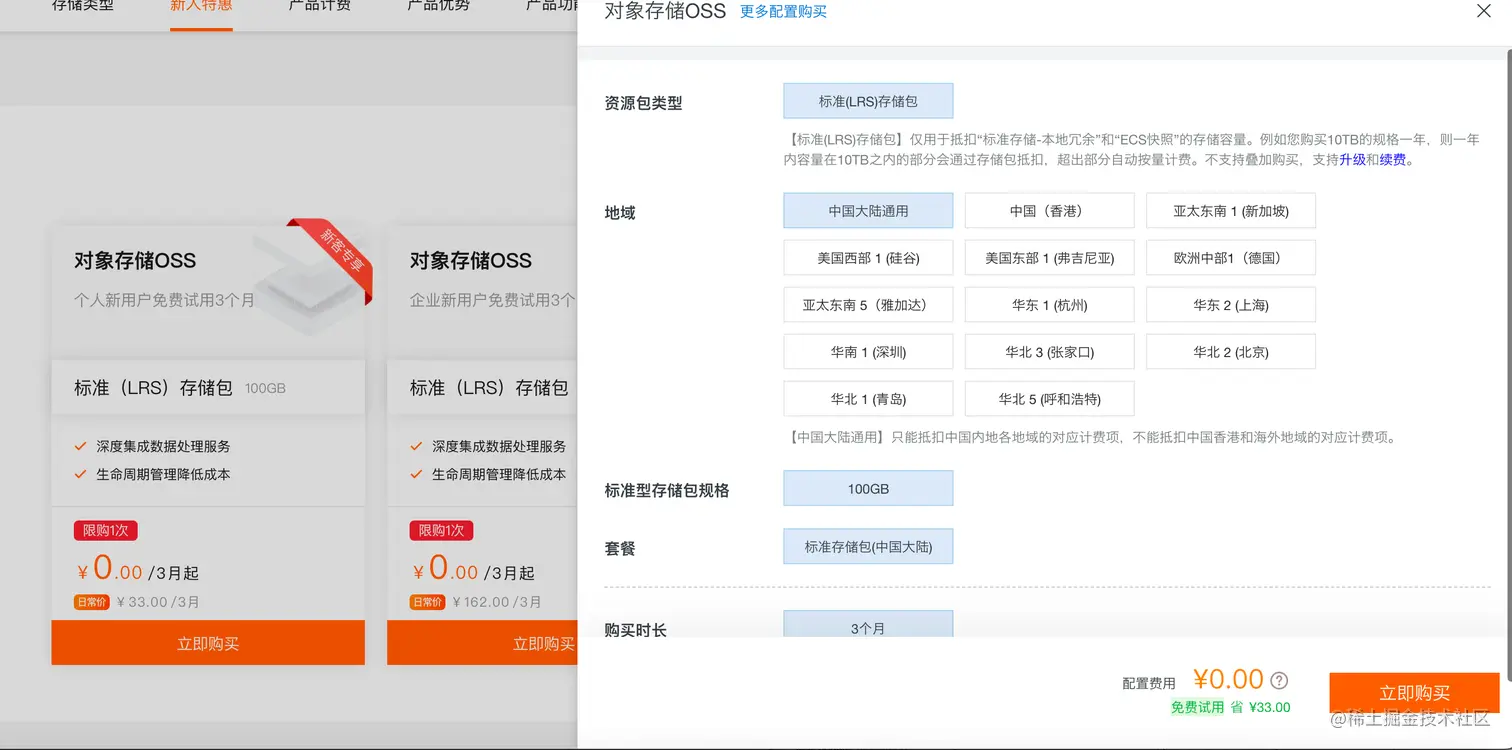Click 限购1次 badge on personal user card
The width and height of the screenshot is (1512, 750).
(x=105, y=530)
